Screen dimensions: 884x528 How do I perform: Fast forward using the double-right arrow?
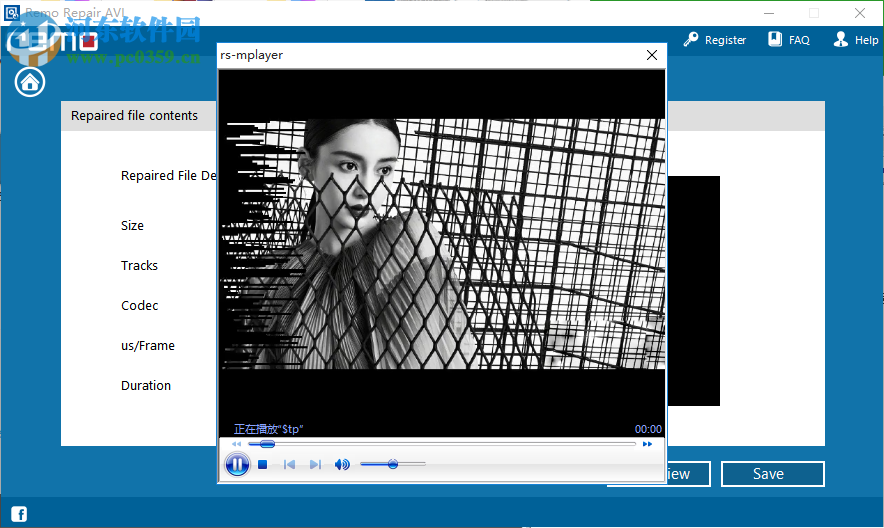[x=647, y=444]
